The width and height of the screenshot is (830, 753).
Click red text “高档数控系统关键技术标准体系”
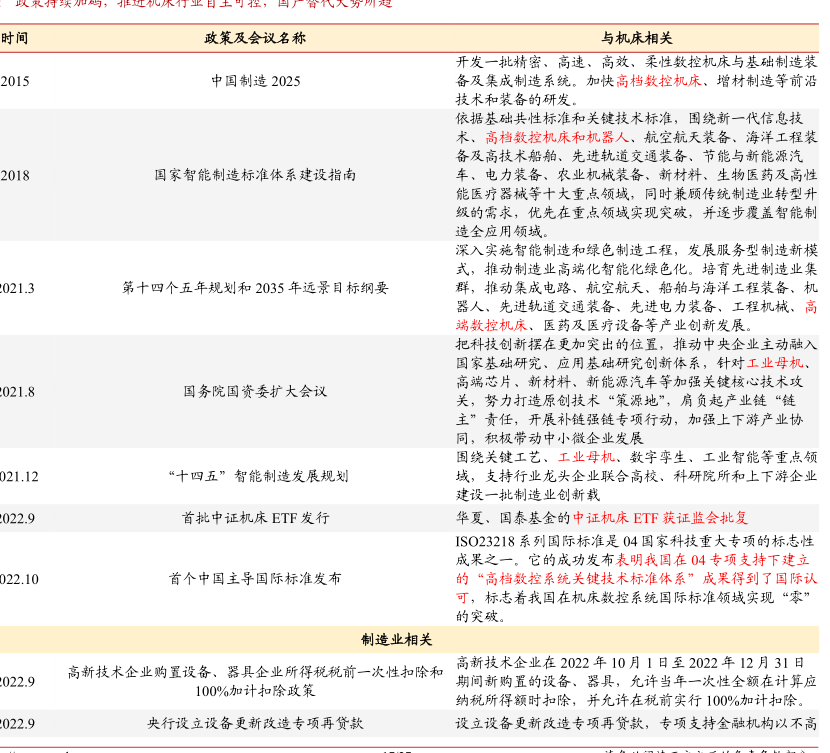pyautogui.click(x=588, y=579)
